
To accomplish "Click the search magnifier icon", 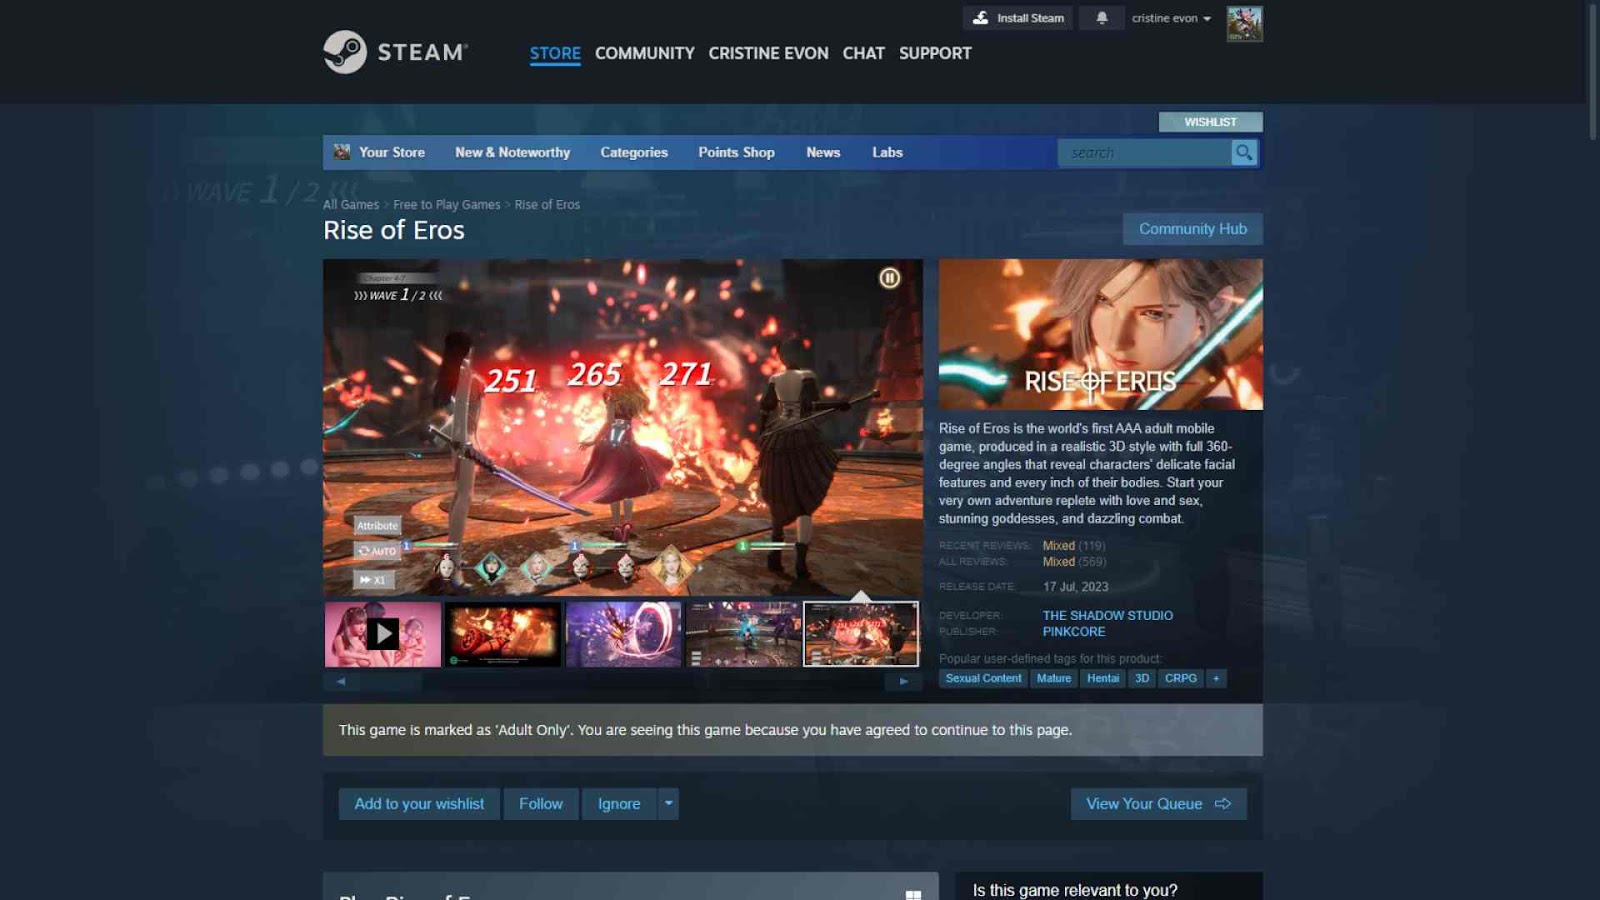I will [1244, 152].
